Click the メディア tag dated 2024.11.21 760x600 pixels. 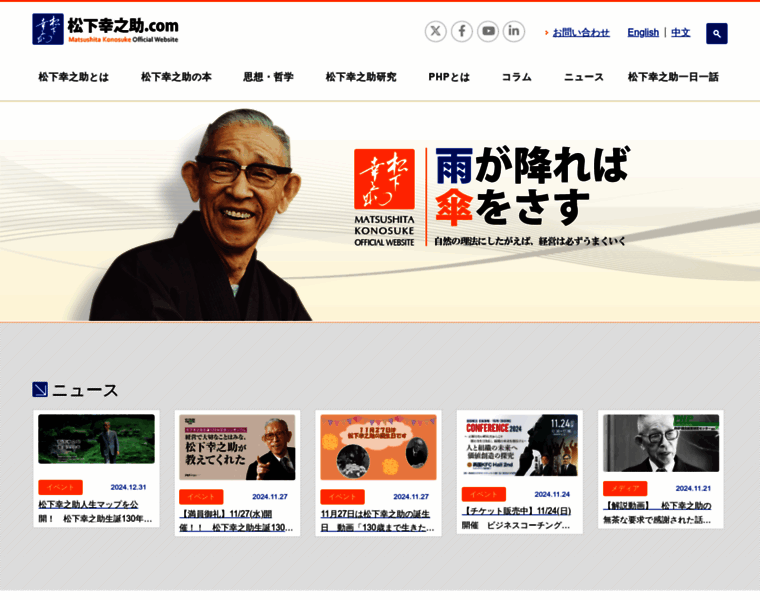click(x=625, y=489)
